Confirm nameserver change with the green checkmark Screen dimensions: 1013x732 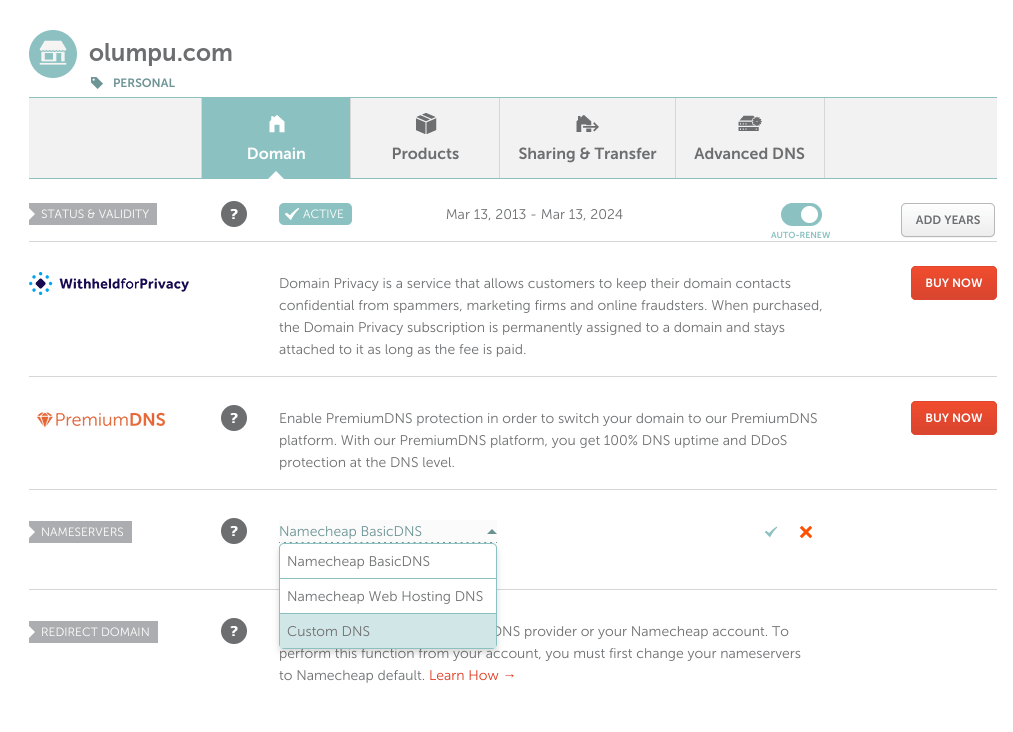(770, 531)
